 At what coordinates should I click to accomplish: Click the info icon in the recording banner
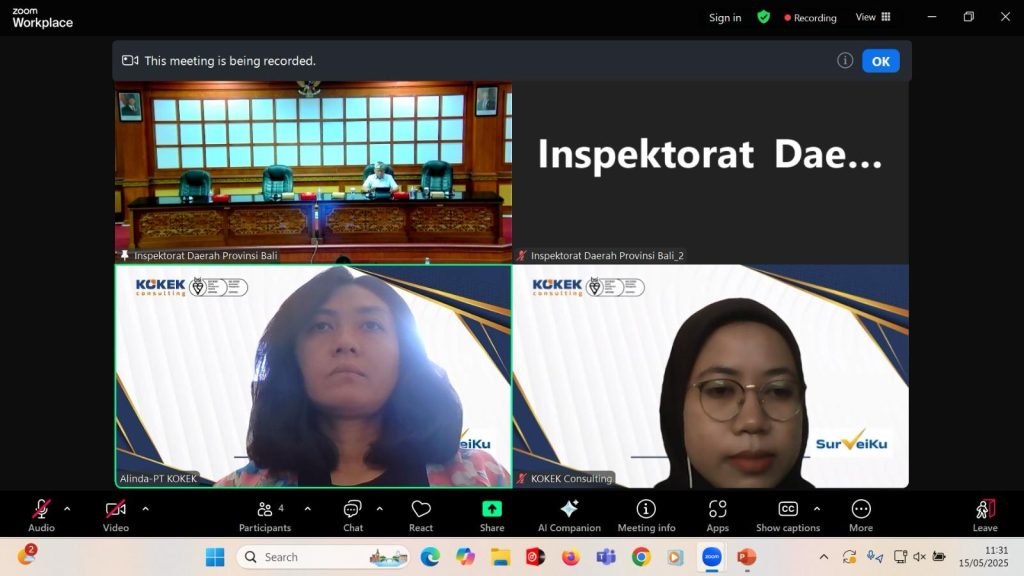[844, 61]
